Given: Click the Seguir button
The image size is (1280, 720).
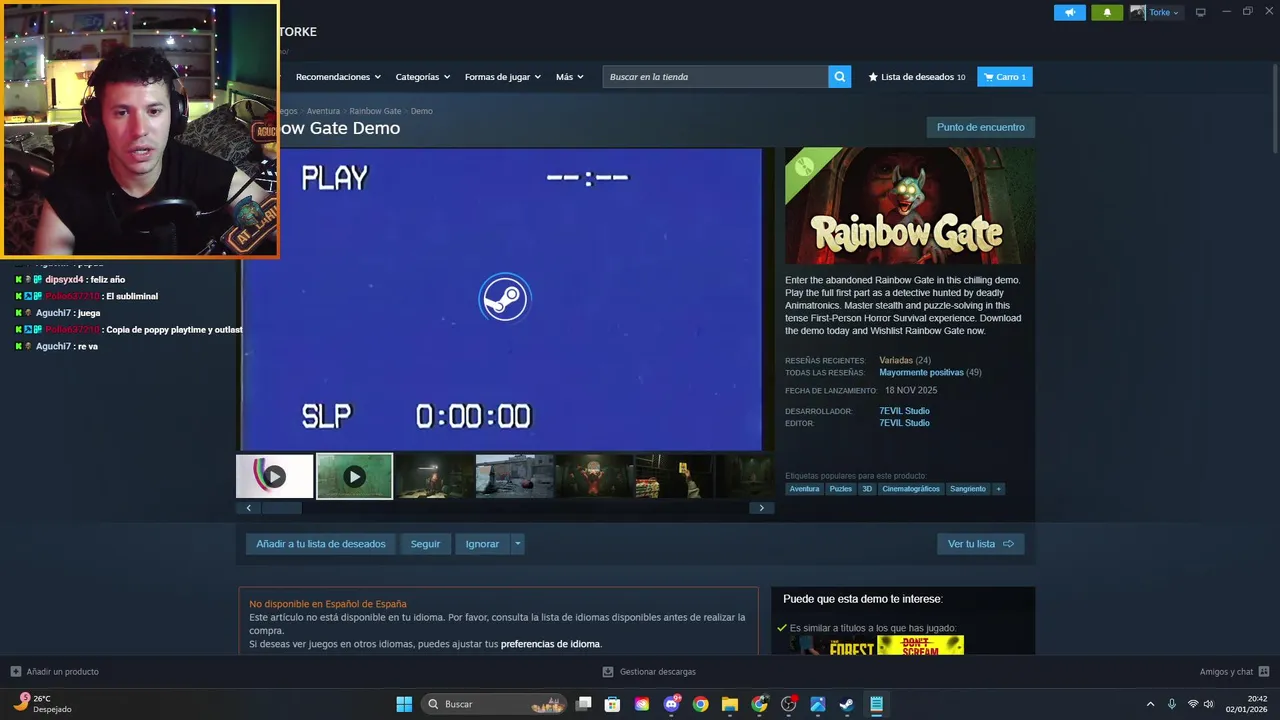Looking at the screenshot, I should point(425,544).
